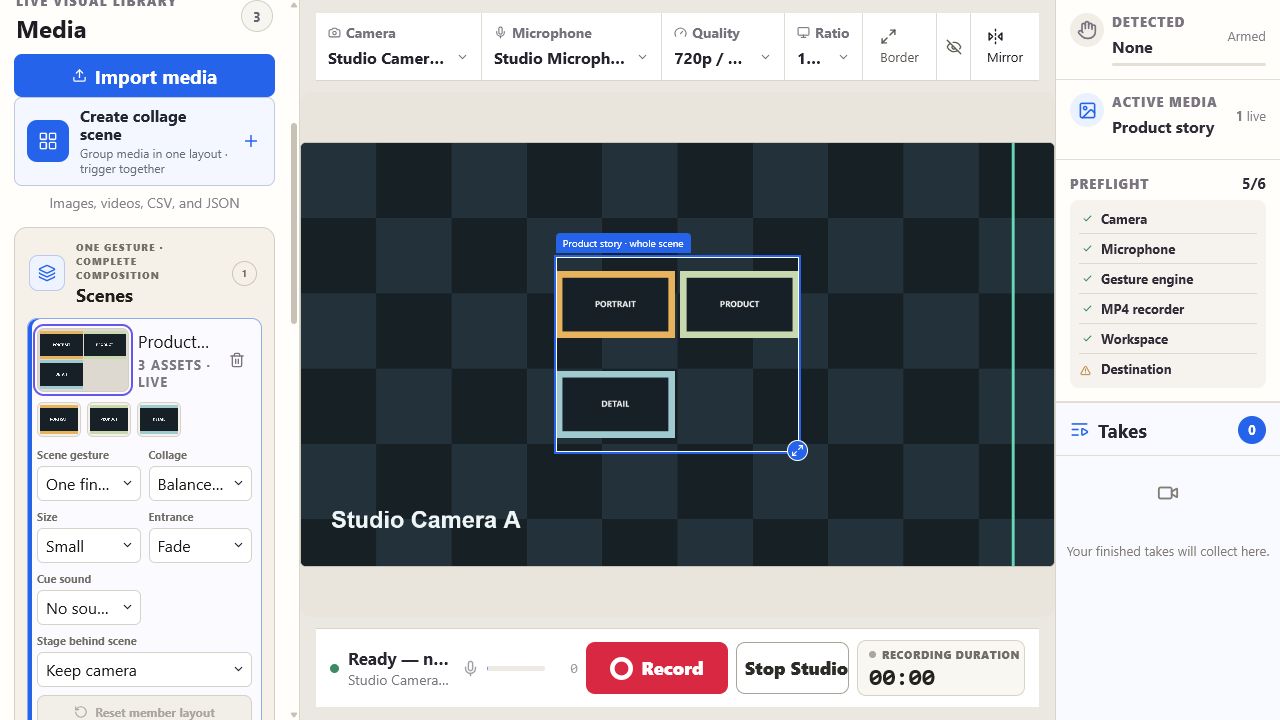The width and height of the screenshot is (1280, 720).
Task: Click the Studio Camera A overlay label
Action: [426, 520]
